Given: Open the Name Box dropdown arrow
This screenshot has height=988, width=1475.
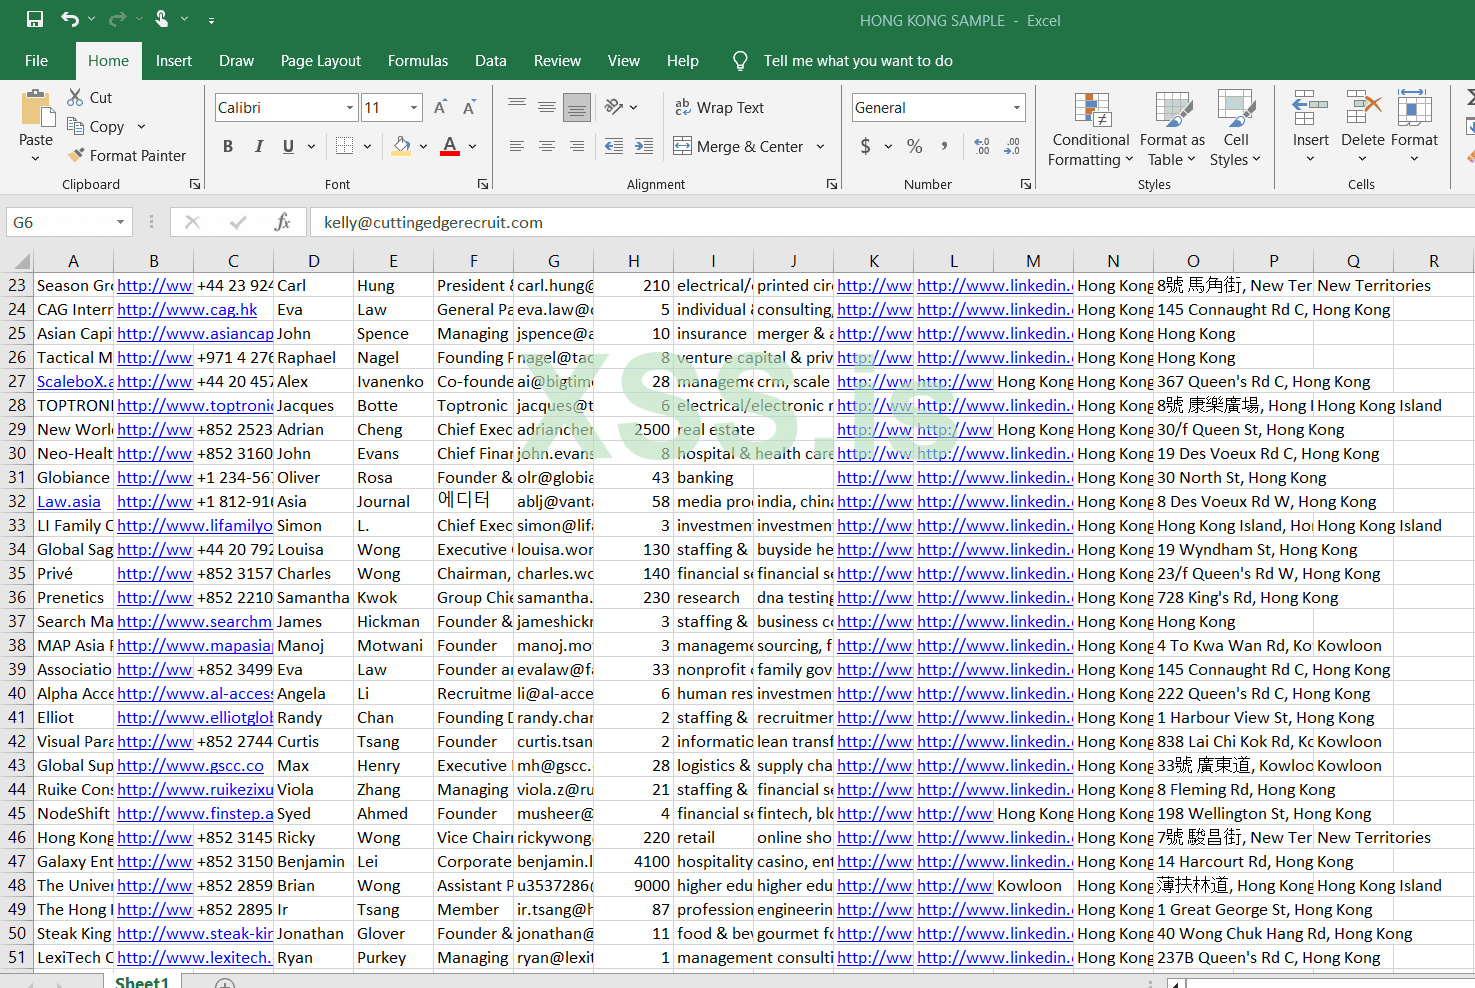Looking at the screenshot, I should coord(120,222).
